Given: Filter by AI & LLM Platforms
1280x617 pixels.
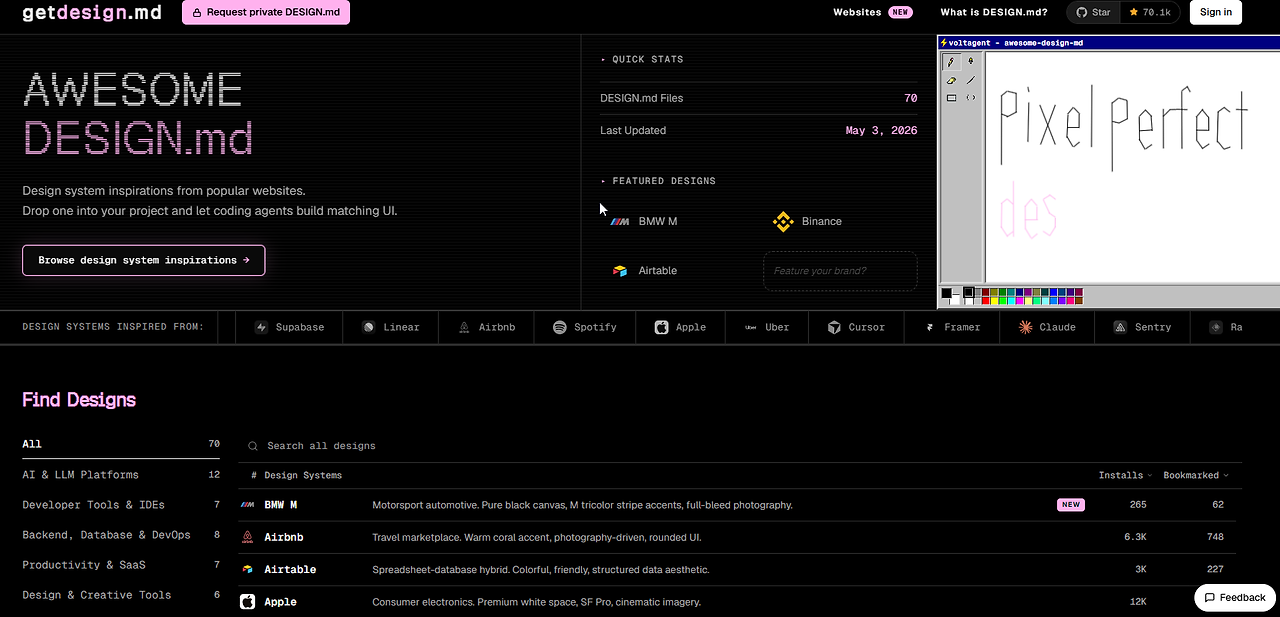Looking at the screenshot, I should click(121, 475).
